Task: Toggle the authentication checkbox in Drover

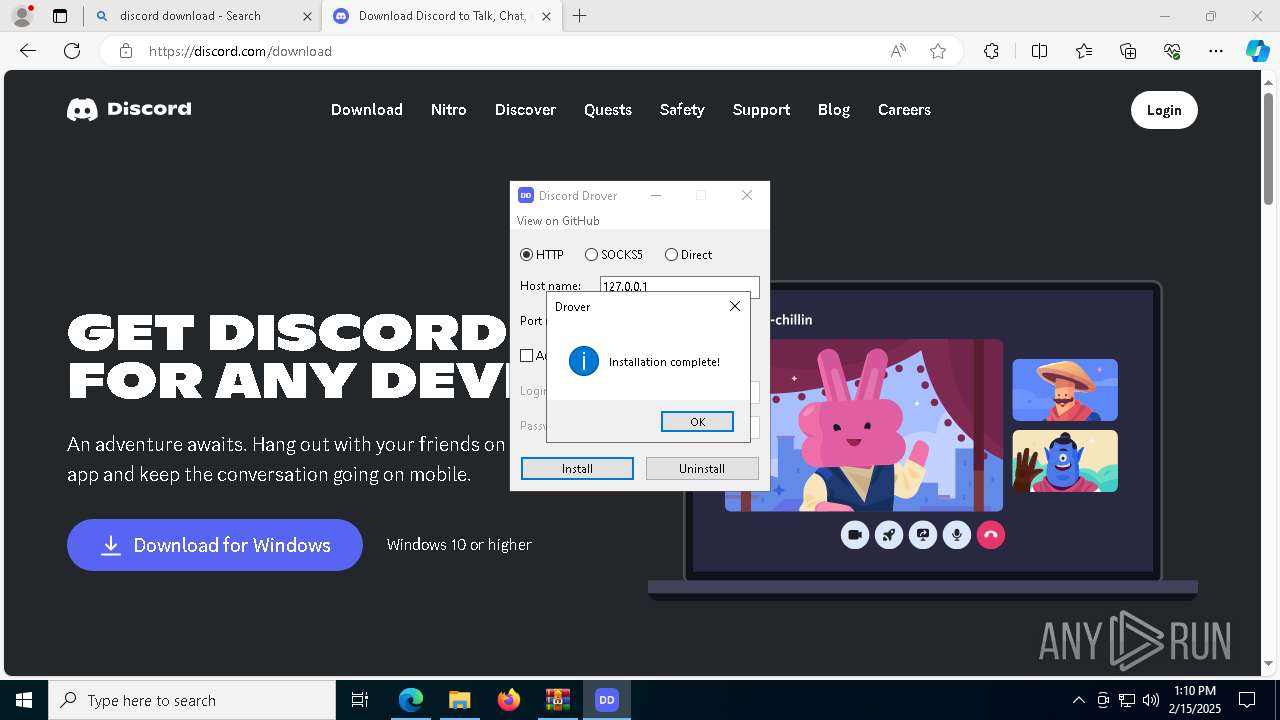Action: (x=527, y=355)
